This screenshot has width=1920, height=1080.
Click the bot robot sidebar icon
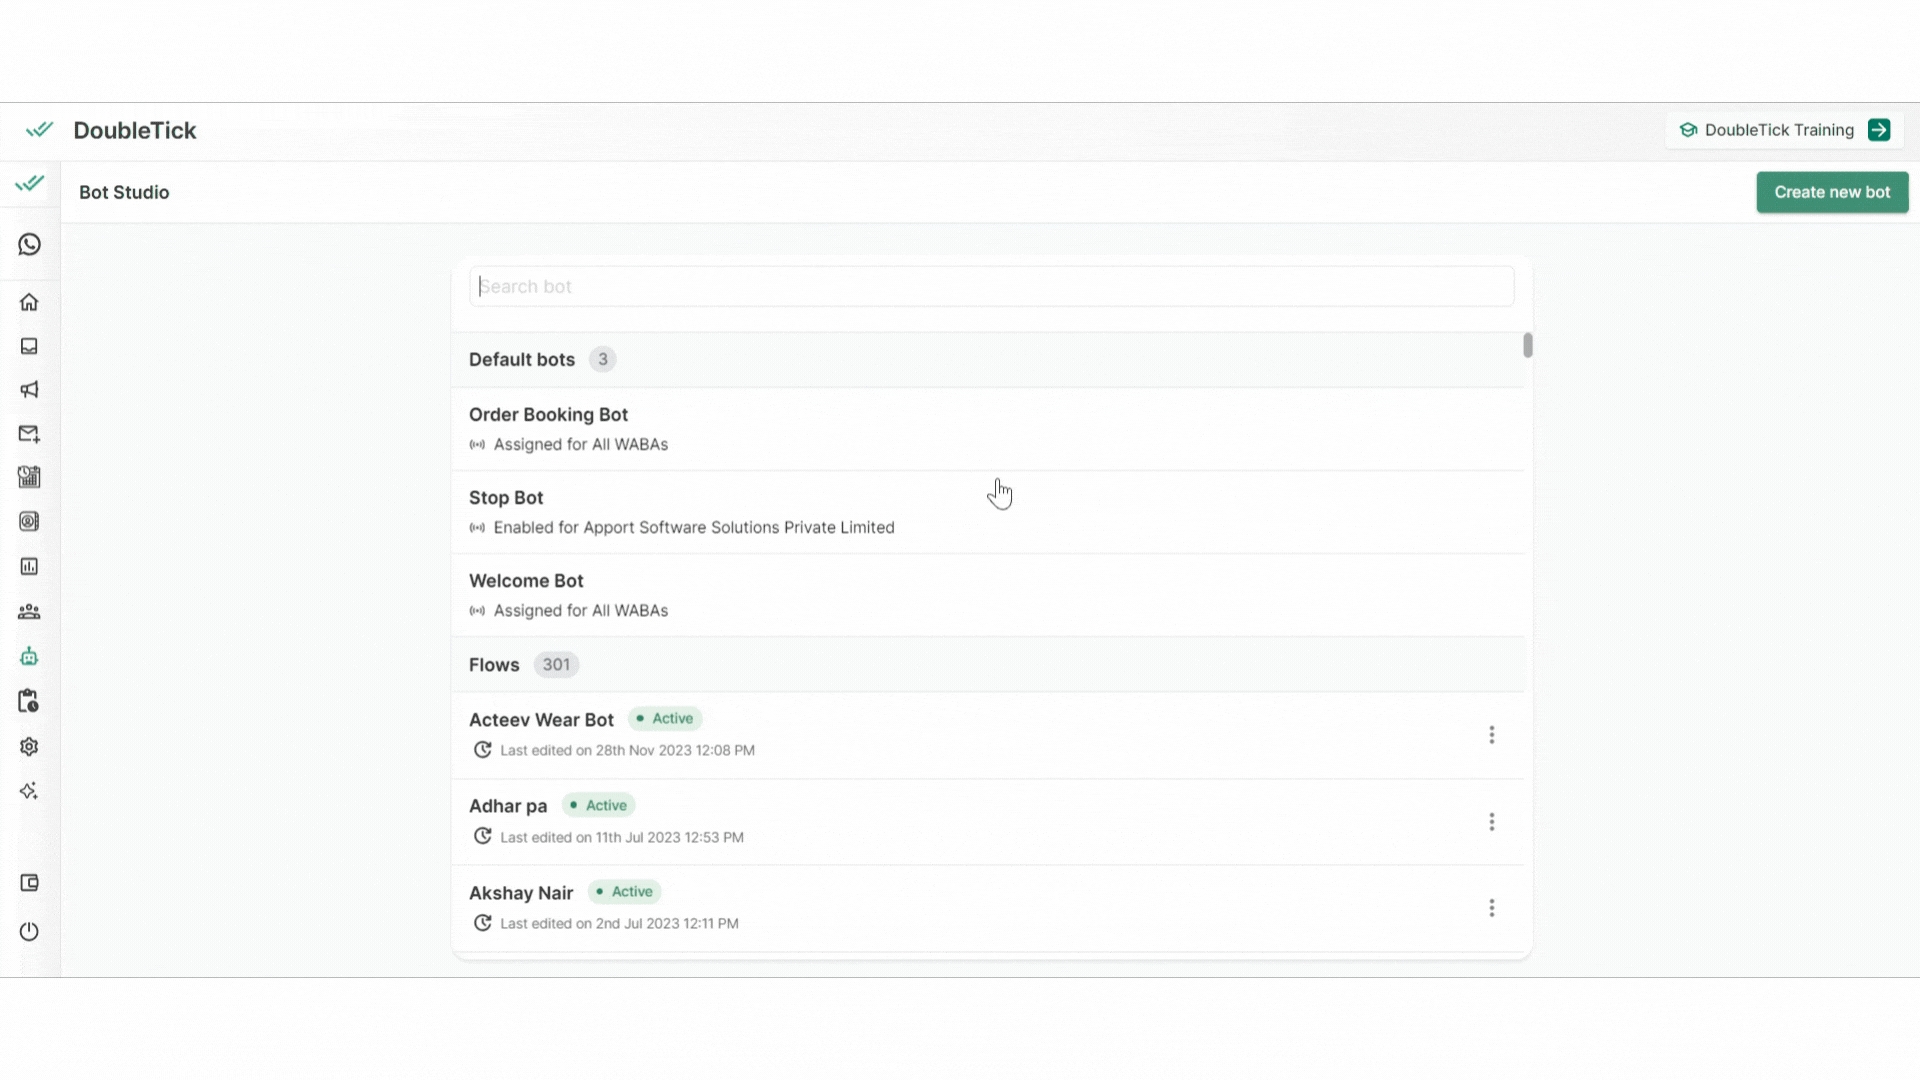pyautogui.click(x=29, y=657)
